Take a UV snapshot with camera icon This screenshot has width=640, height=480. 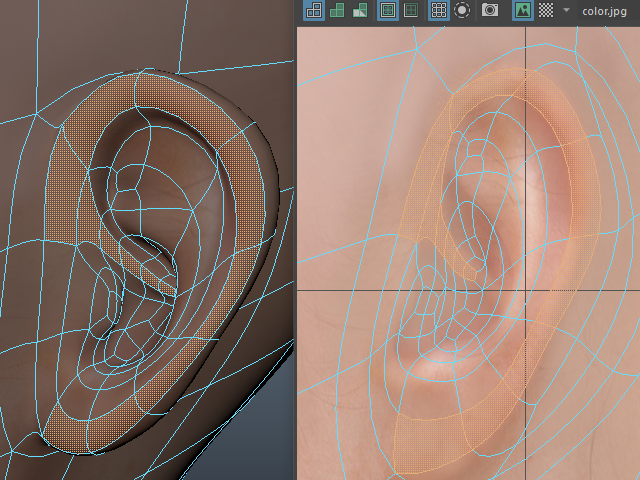(x=490, y=10)
